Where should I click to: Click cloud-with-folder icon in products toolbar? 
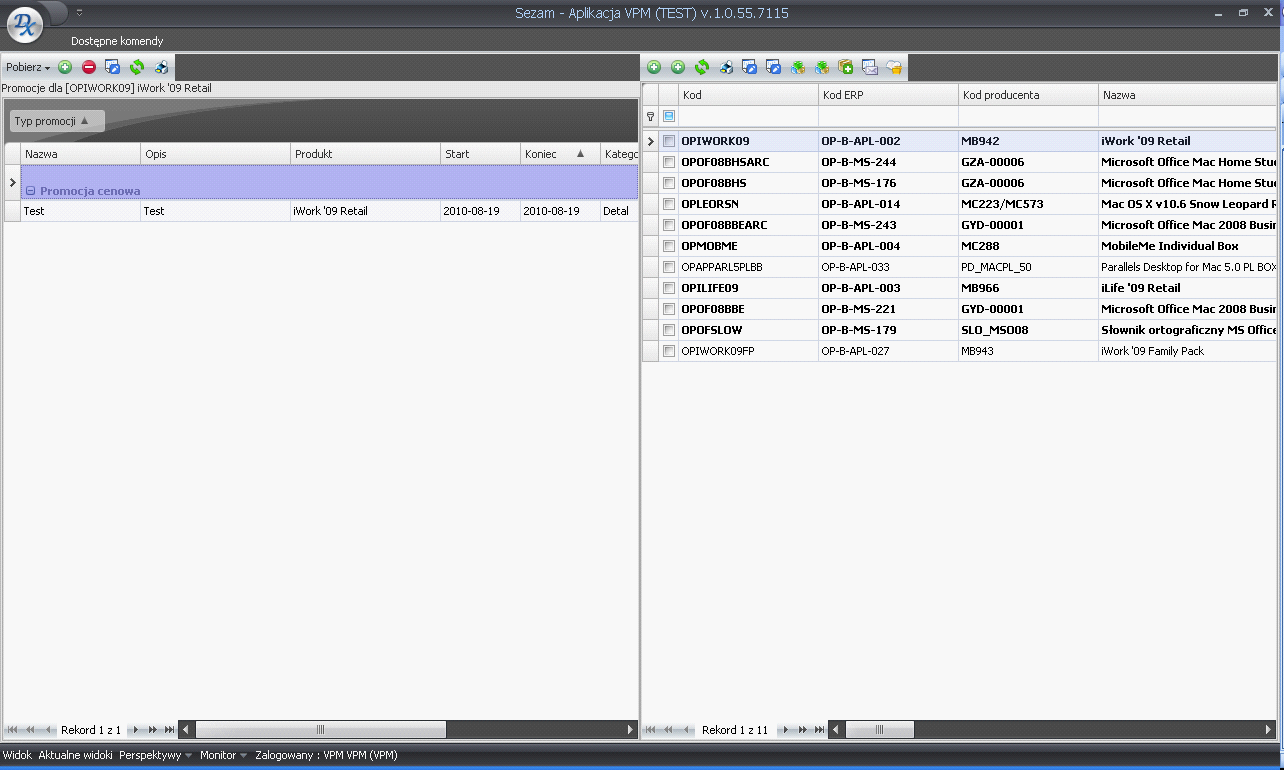(894, 67)
